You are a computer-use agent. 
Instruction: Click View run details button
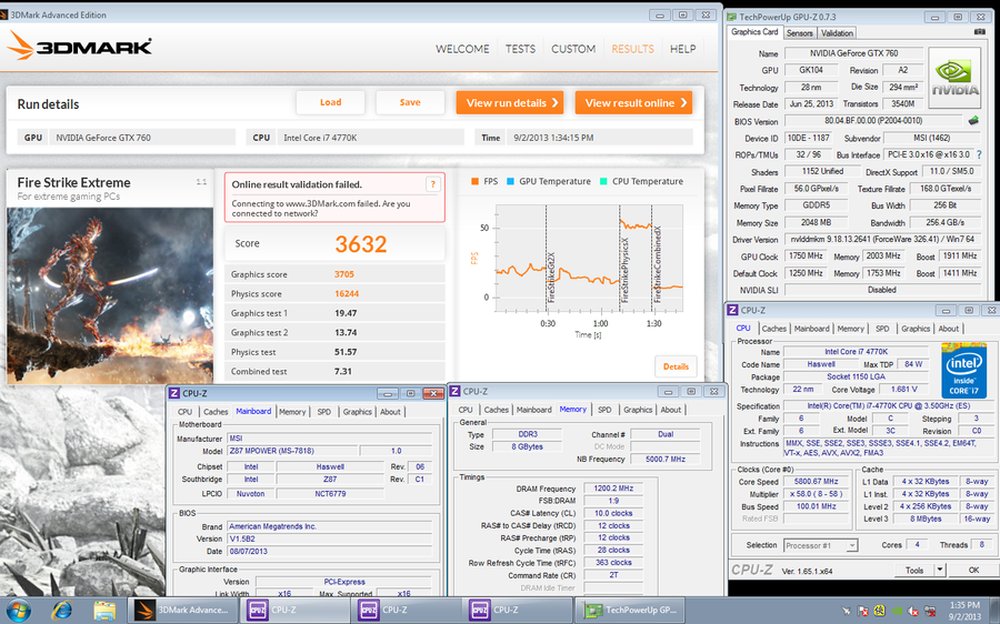click(510, 103)
